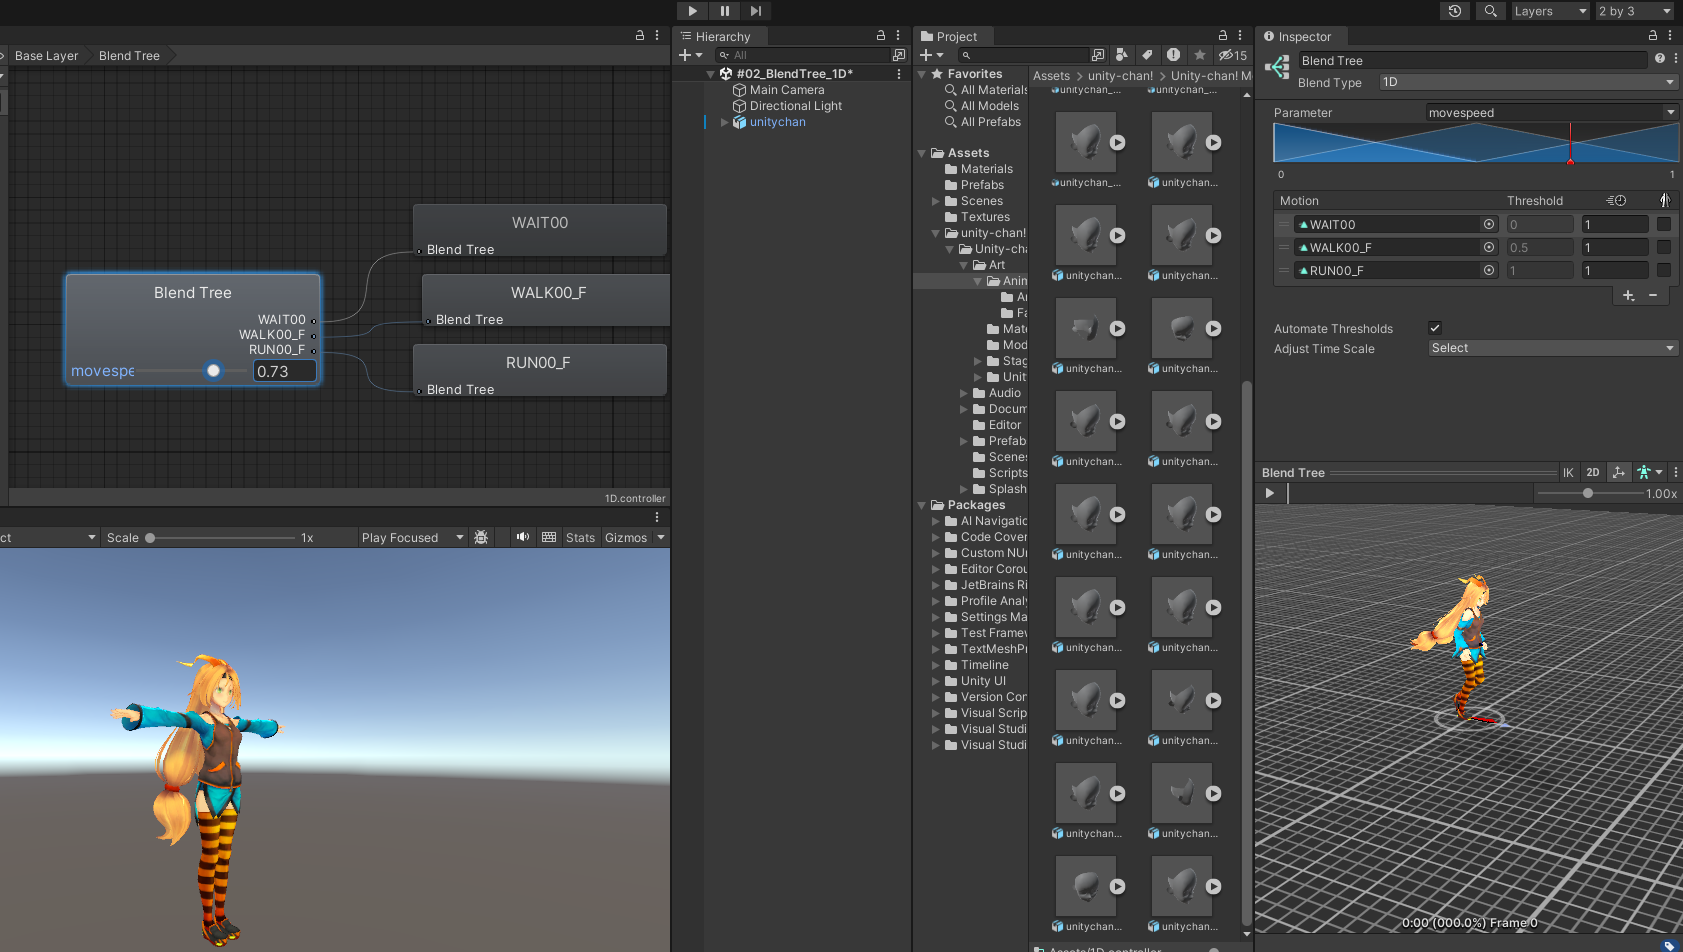Go to Base Layer in Animator breadcrumb
The width and height of the screenshot is (1683, 952).
tap(46, 56)
